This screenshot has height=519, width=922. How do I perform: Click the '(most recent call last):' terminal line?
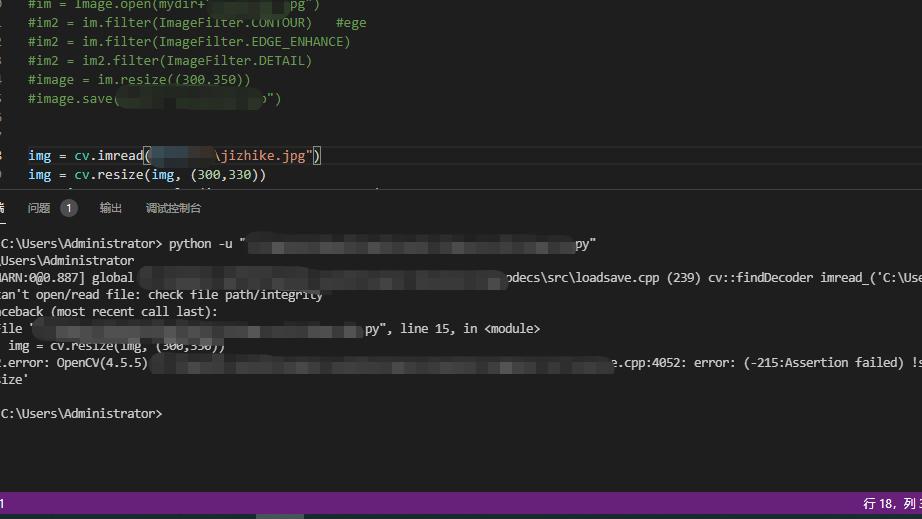[134, 312]
